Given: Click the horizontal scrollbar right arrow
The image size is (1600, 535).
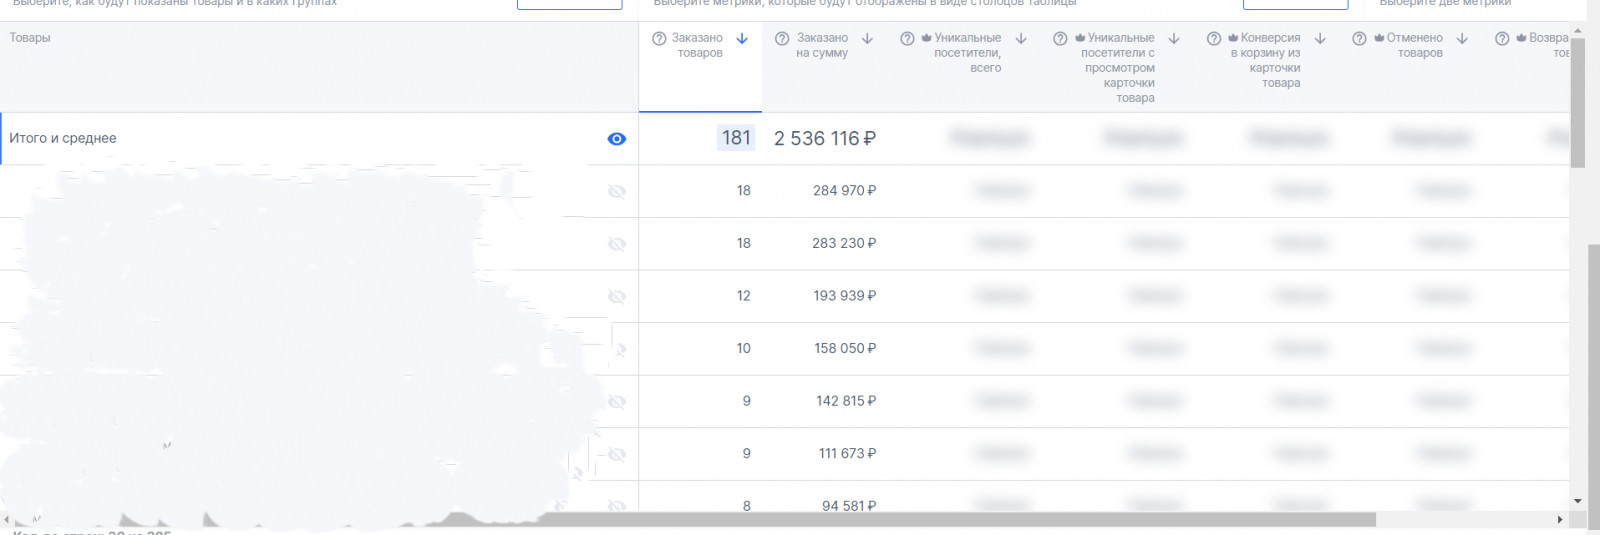Looking at the screenshot, I should point(1560,520).
